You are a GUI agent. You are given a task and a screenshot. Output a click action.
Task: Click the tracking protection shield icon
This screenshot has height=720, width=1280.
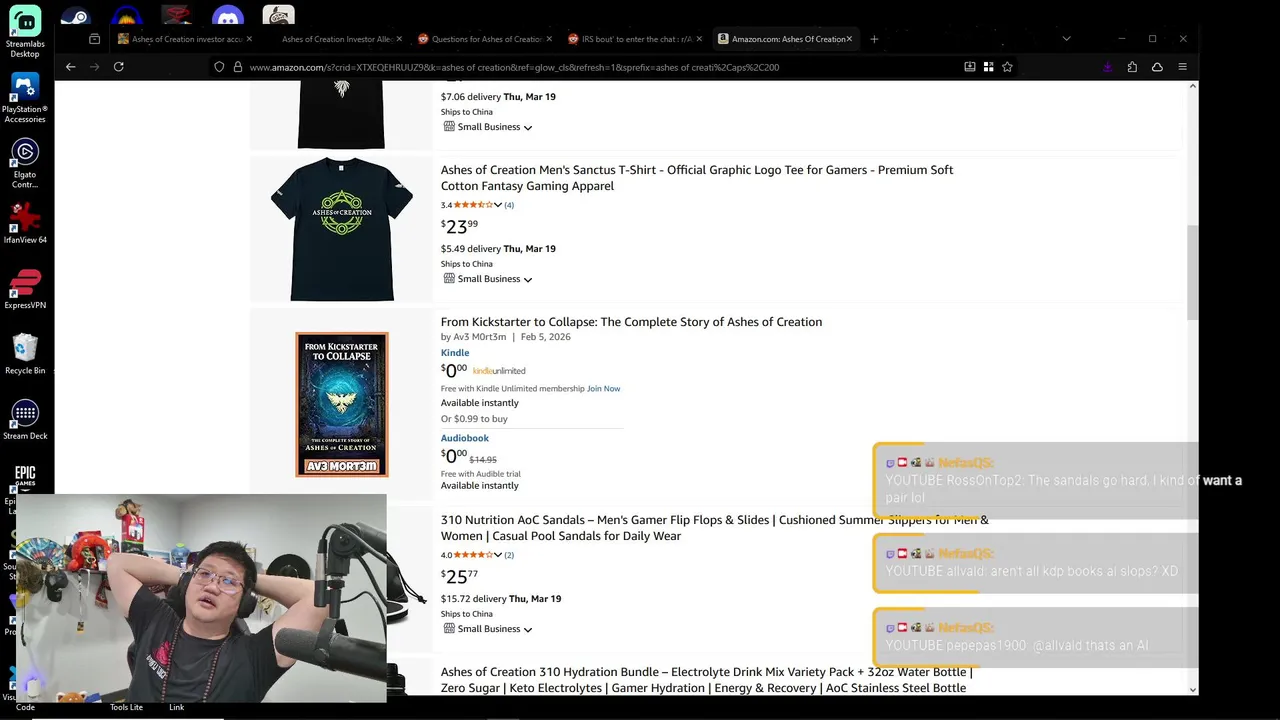click(219, 67)
